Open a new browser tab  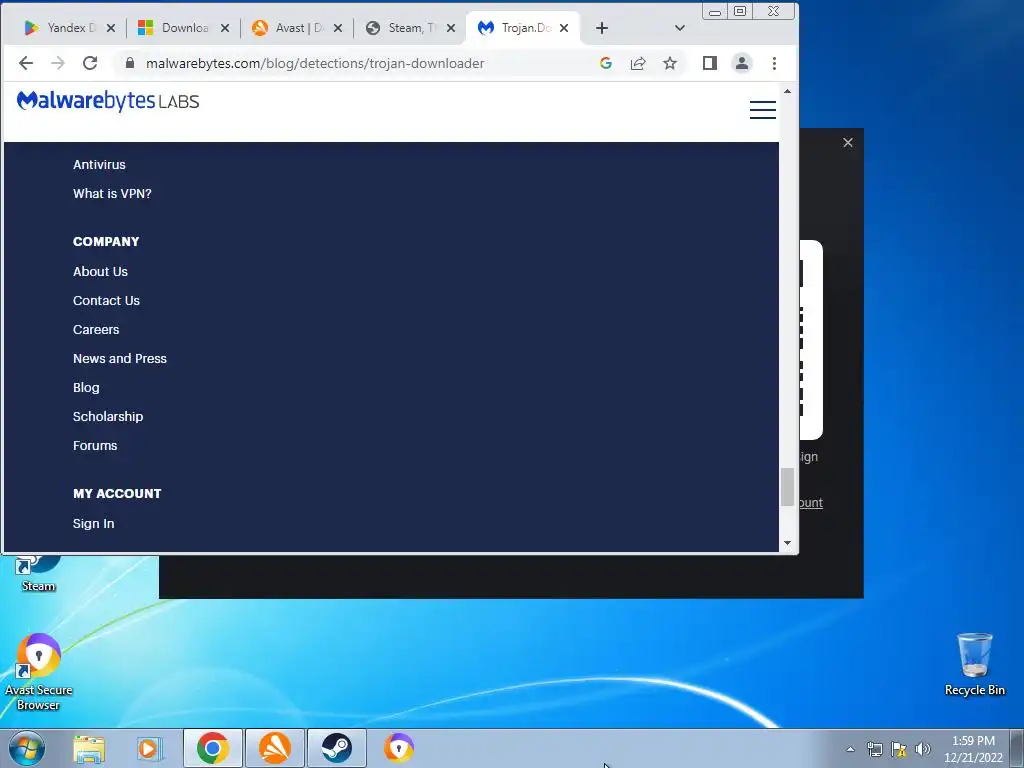(x=602, y=28)
